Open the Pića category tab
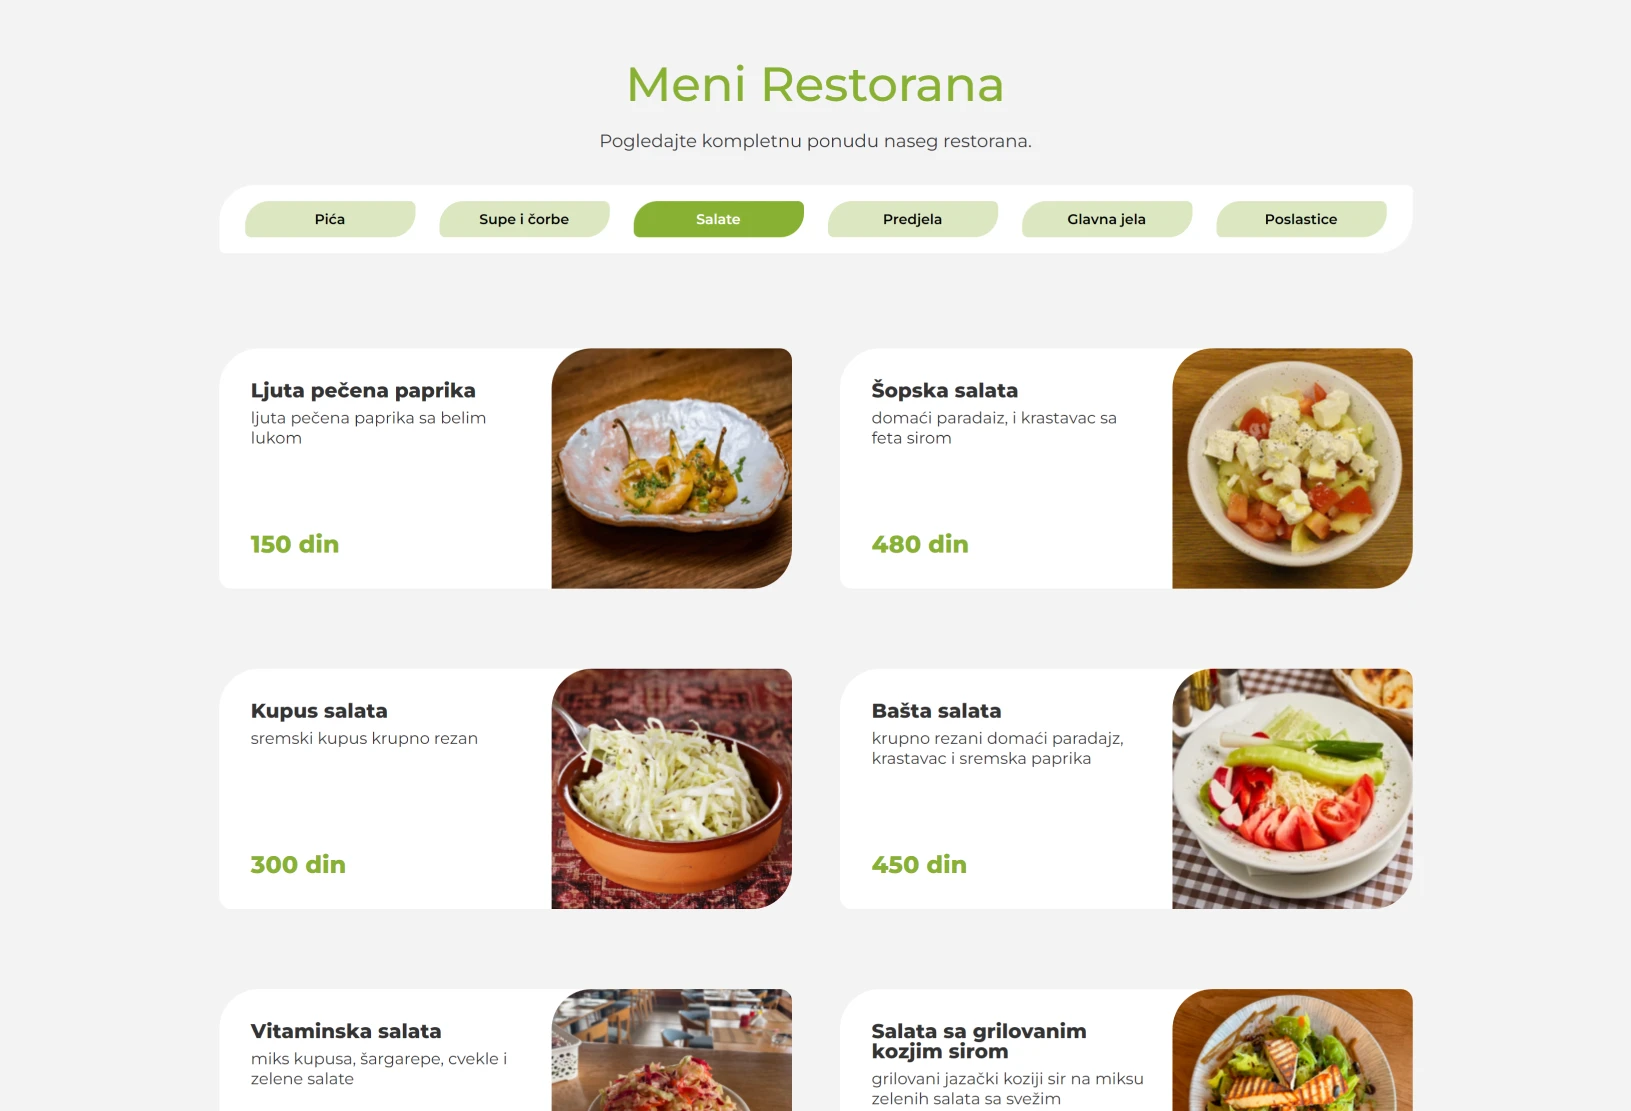The height and width of the screenshot is (1111, 1631). [x=330, y=219]
